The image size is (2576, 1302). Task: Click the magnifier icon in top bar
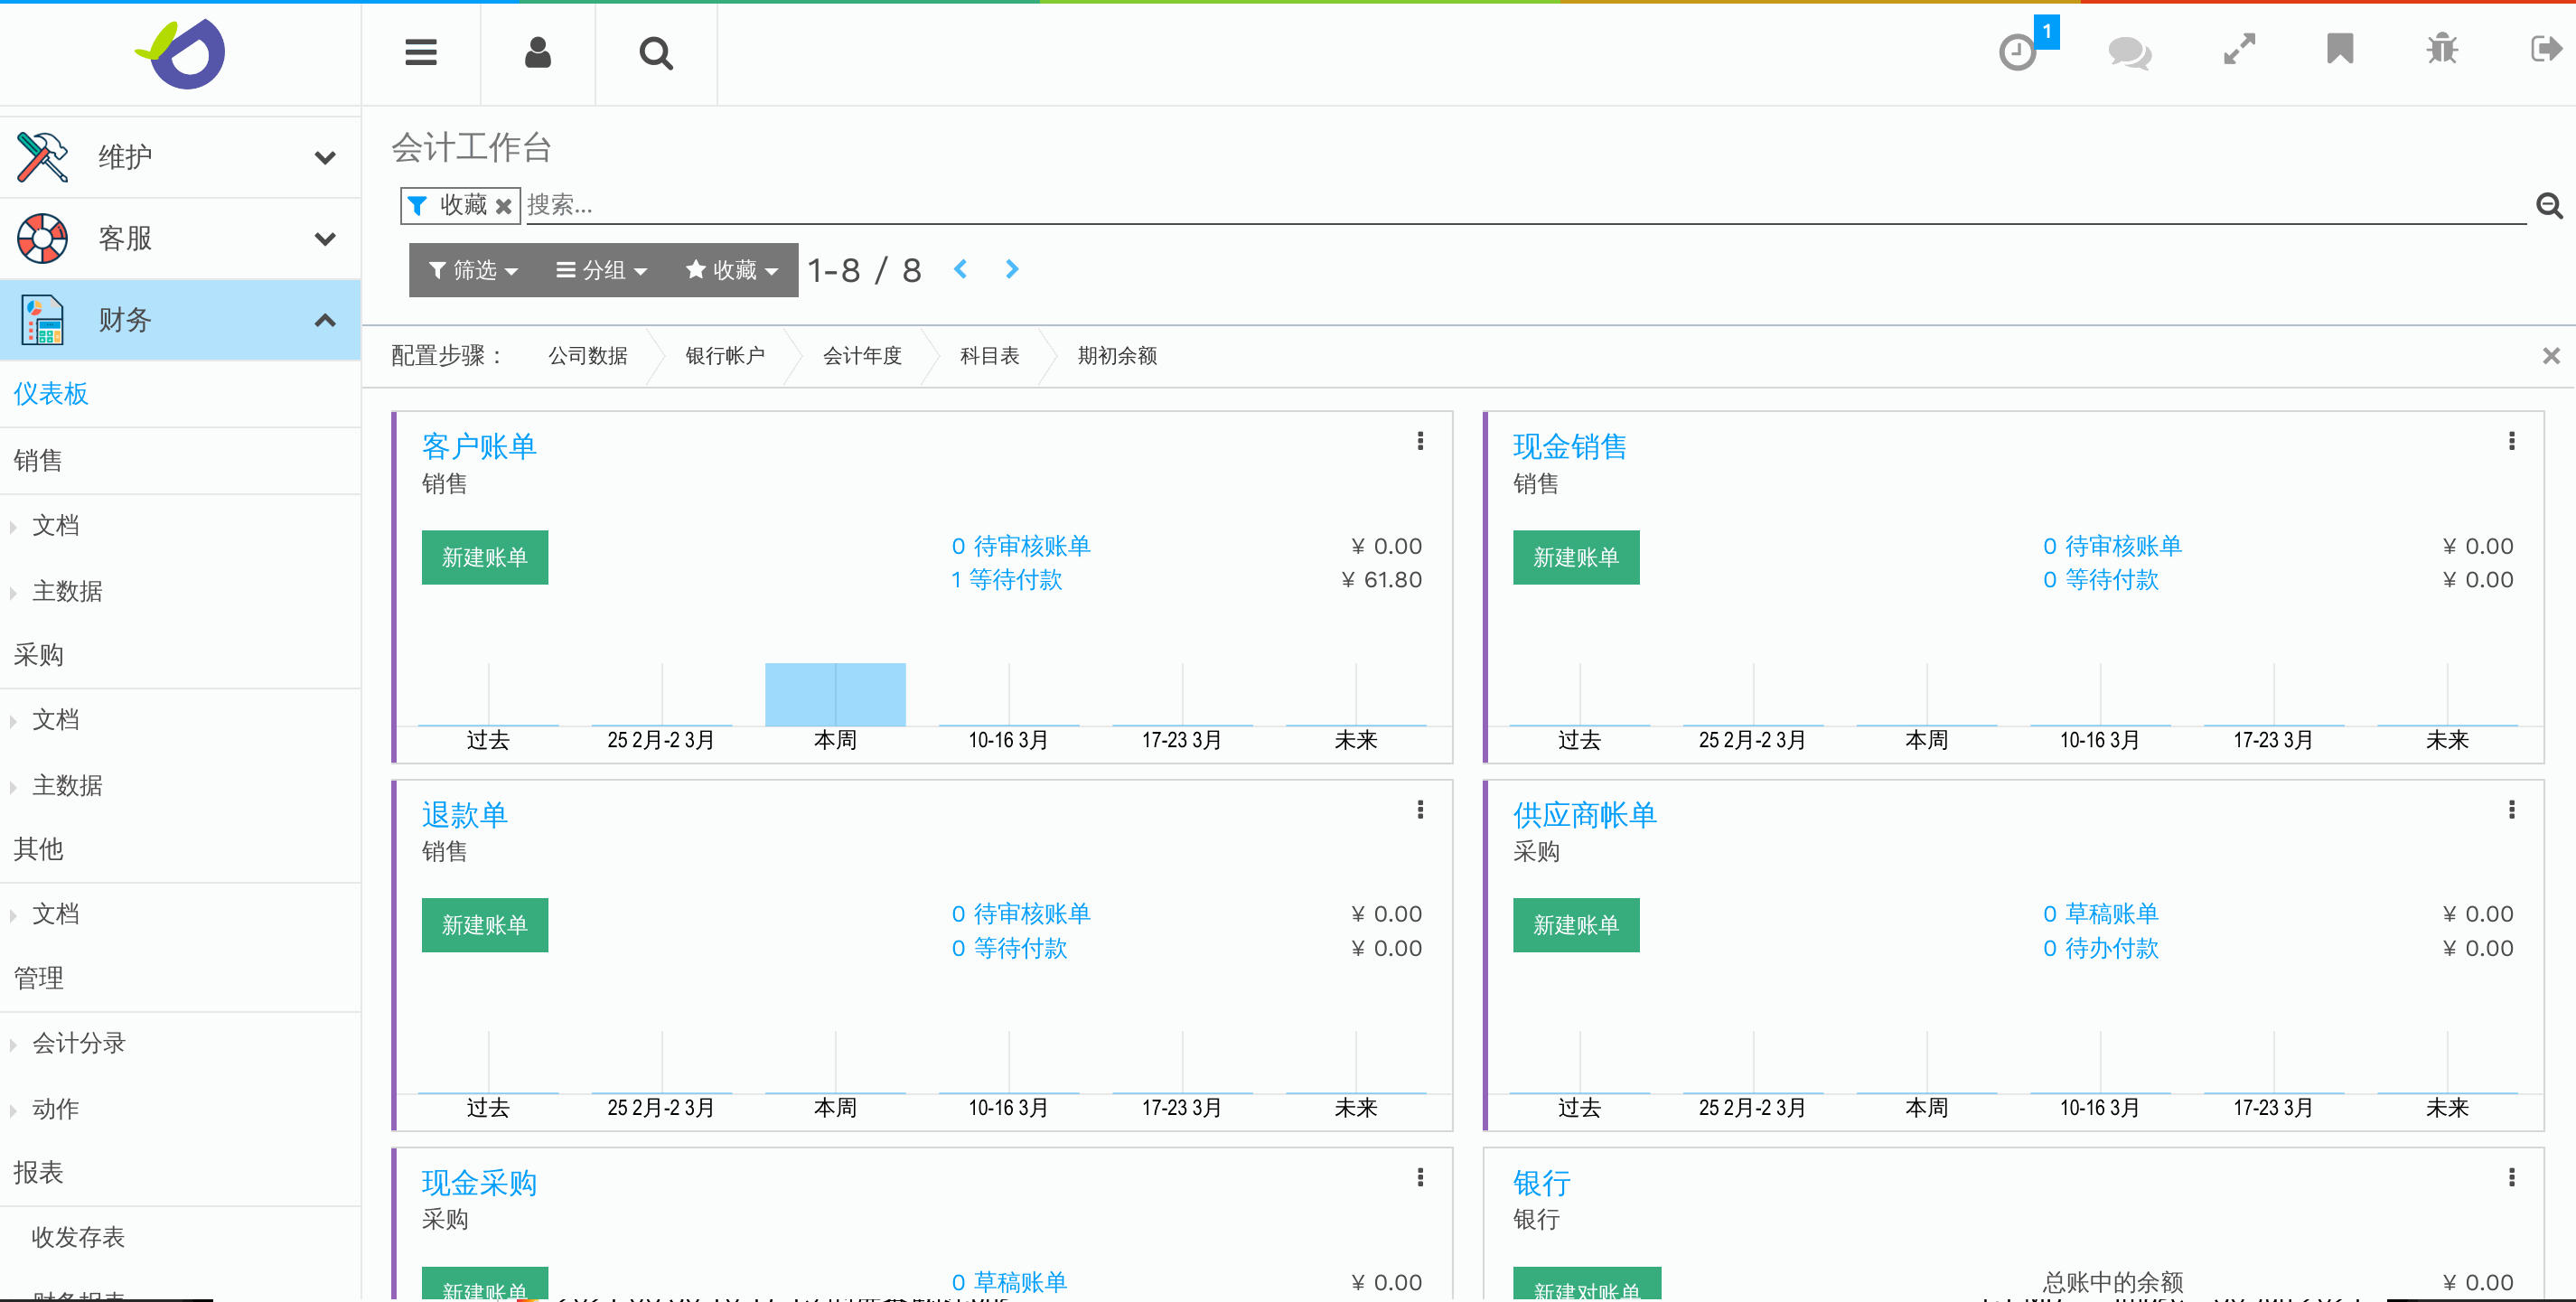tap(656, 52)
